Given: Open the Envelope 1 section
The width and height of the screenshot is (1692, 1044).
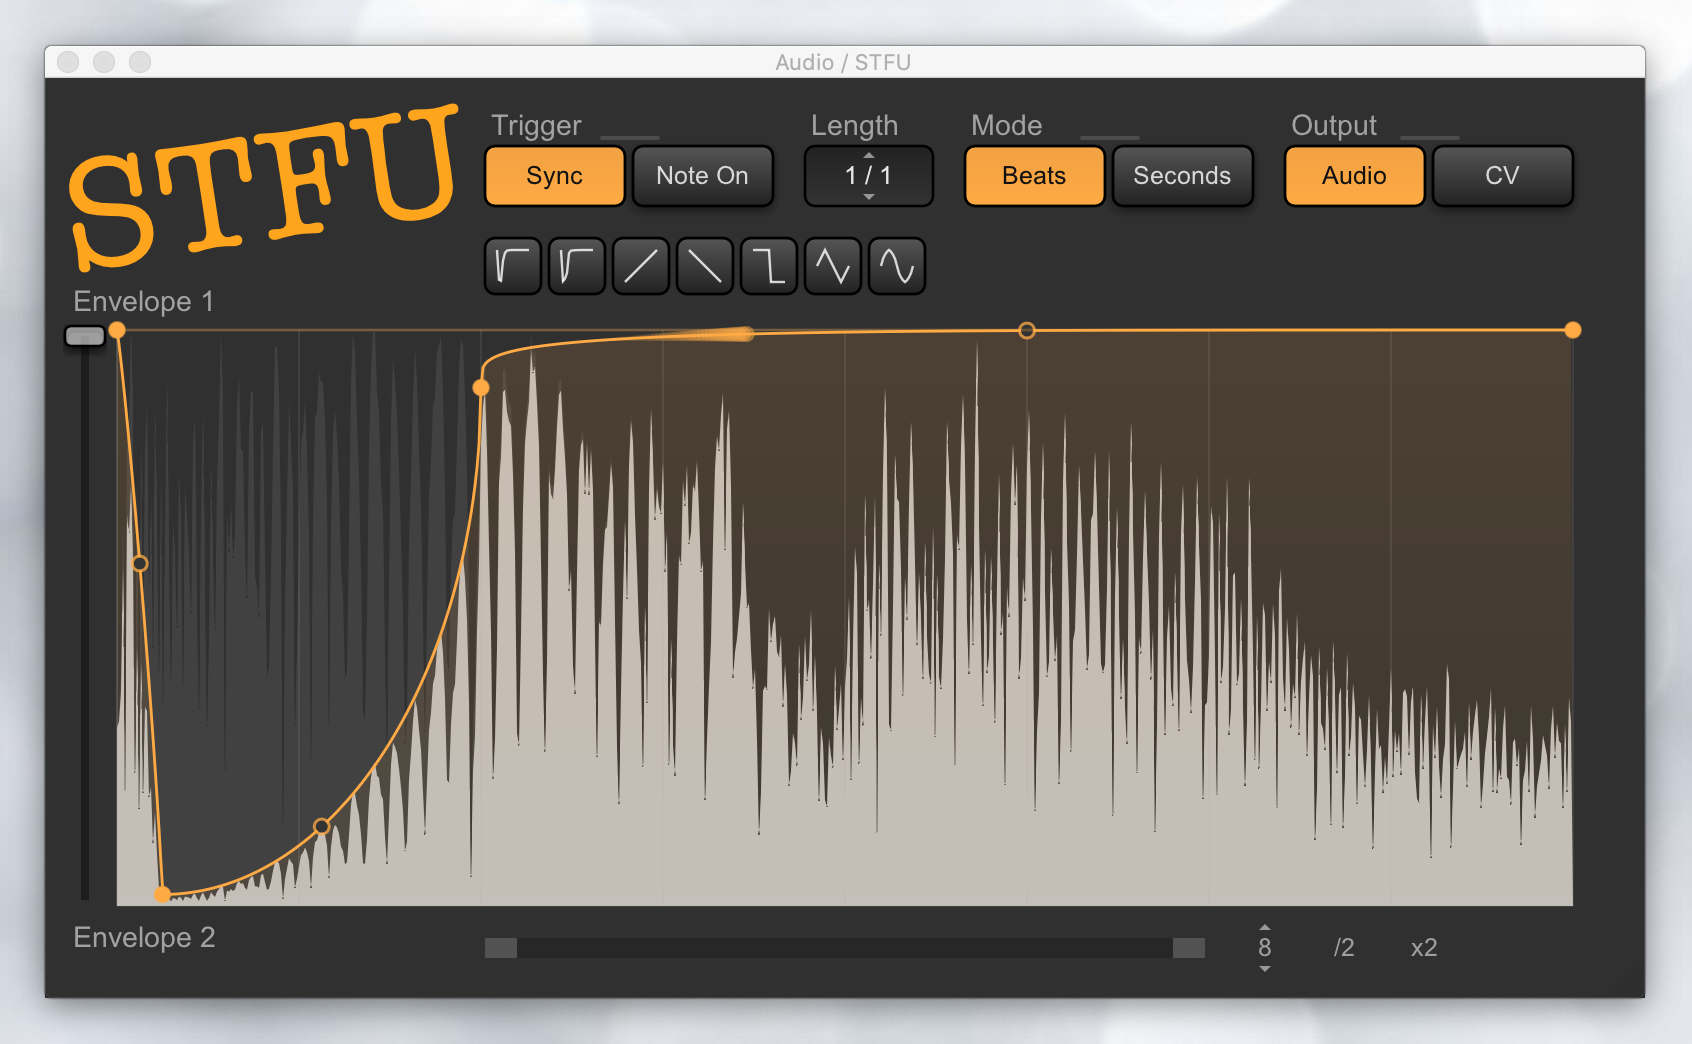Looking at the screenshot, I should (144, 302).
